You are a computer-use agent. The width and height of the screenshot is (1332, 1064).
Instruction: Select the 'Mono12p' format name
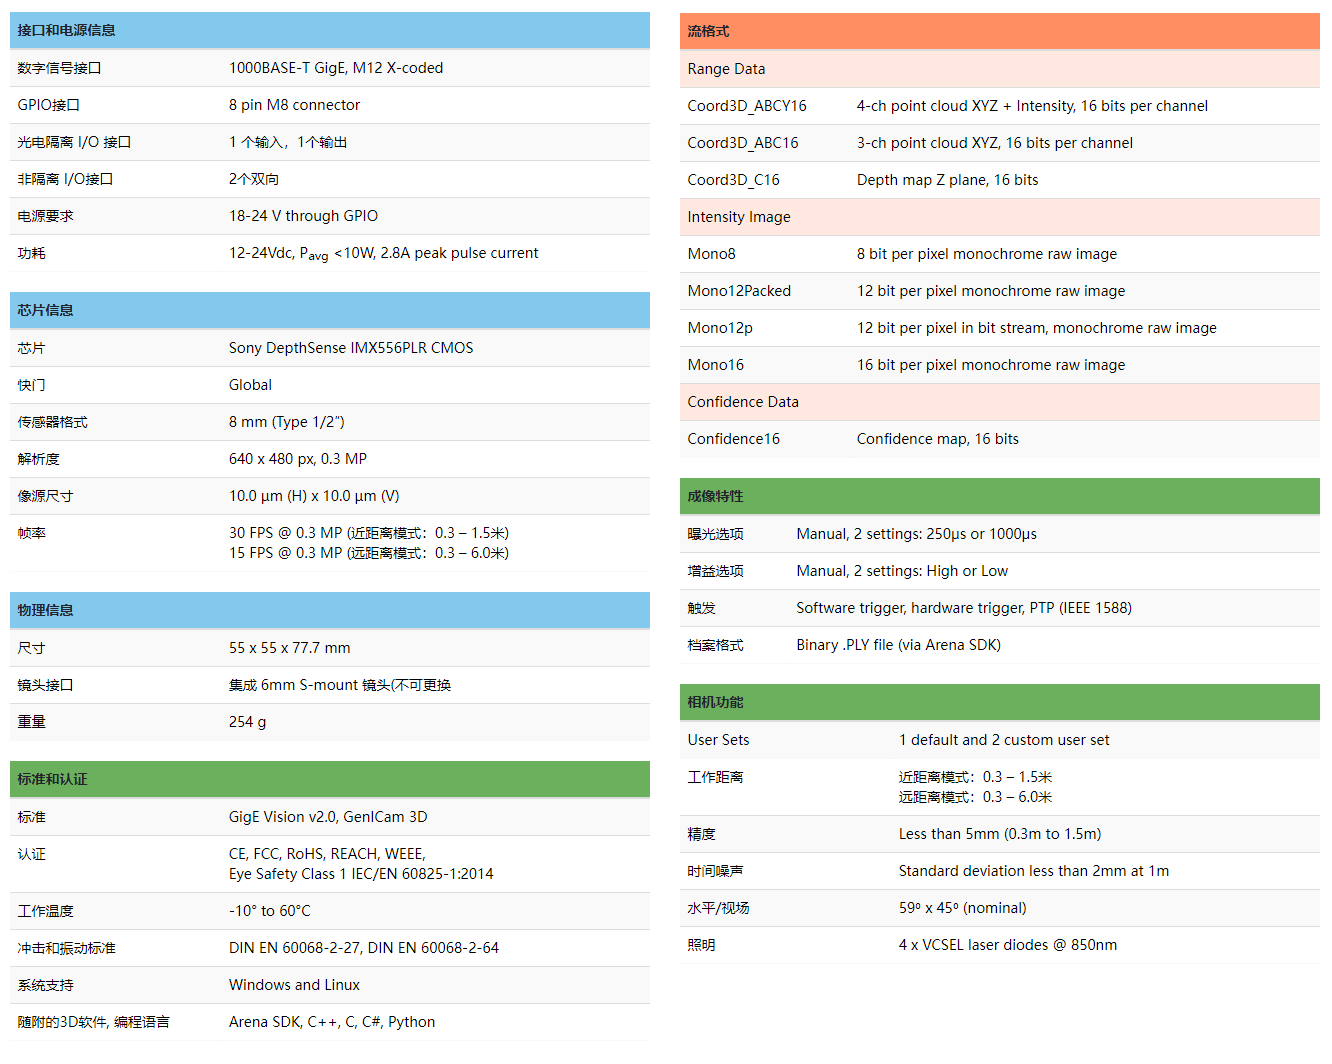point(720,328)
